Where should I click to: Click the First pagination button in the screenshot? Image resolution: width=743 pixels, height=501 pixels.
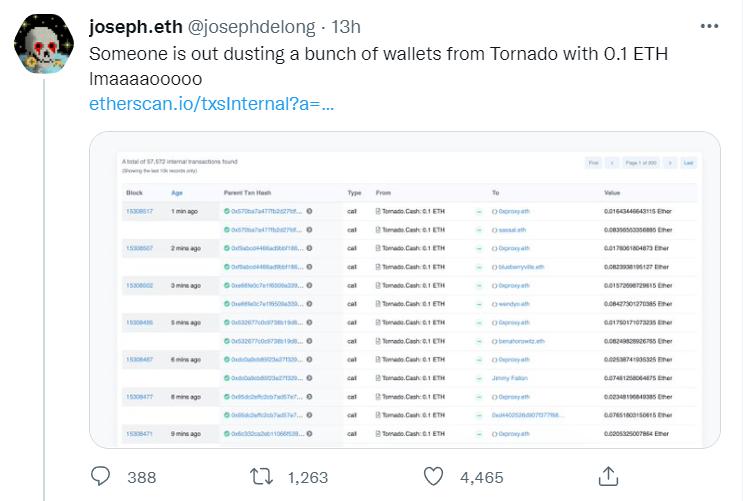pos(593,163)
